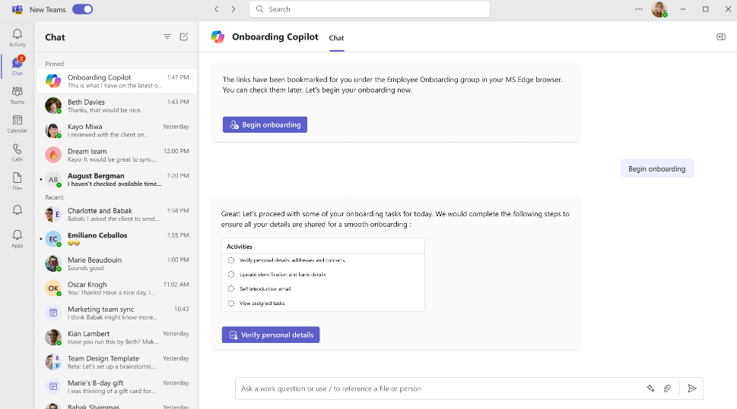Open the sparkle prompts icon
737x409 pixels.
651,388
